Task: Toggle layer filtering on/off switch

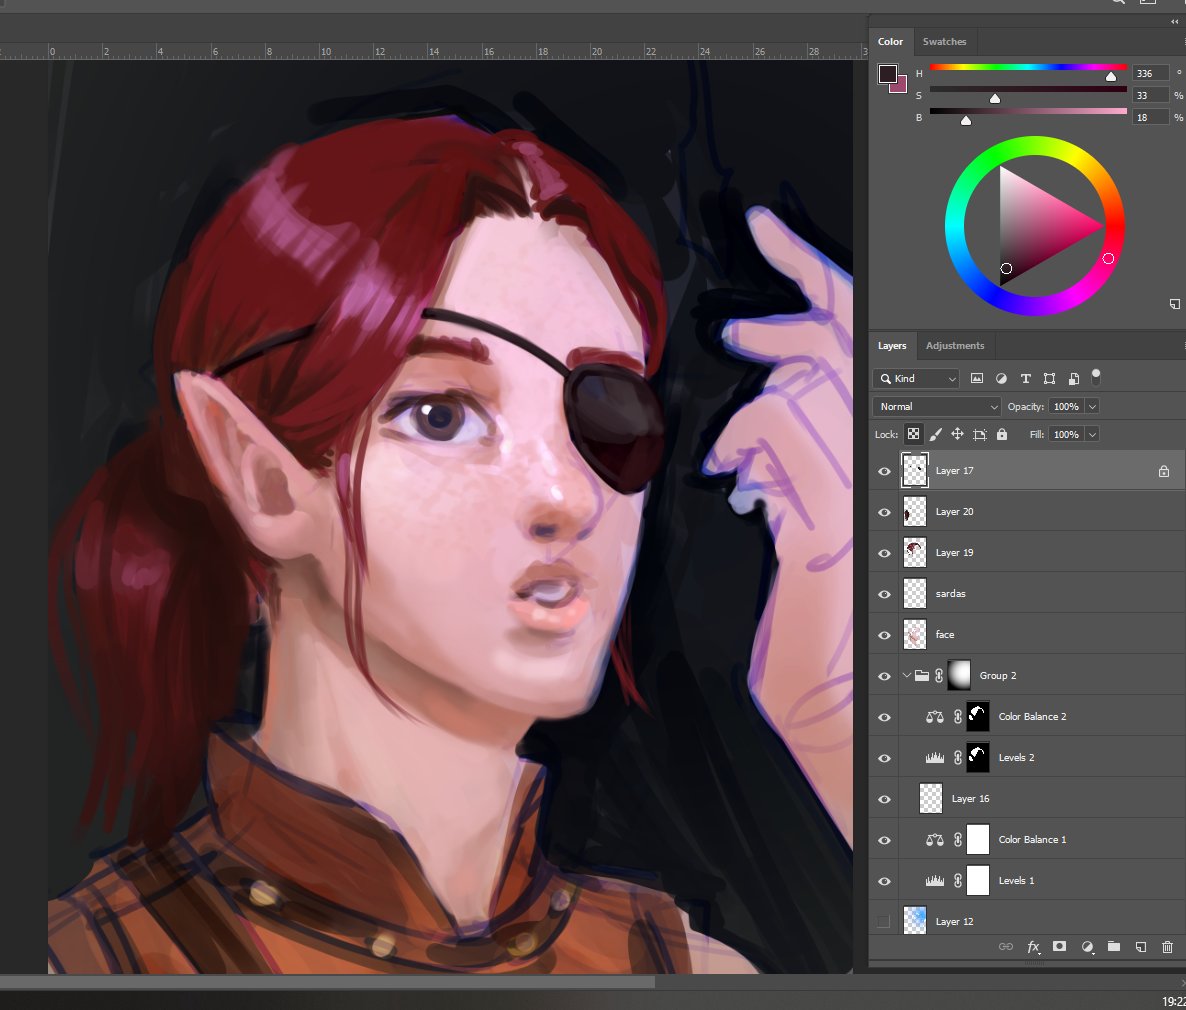Action: pos(1096,377)
